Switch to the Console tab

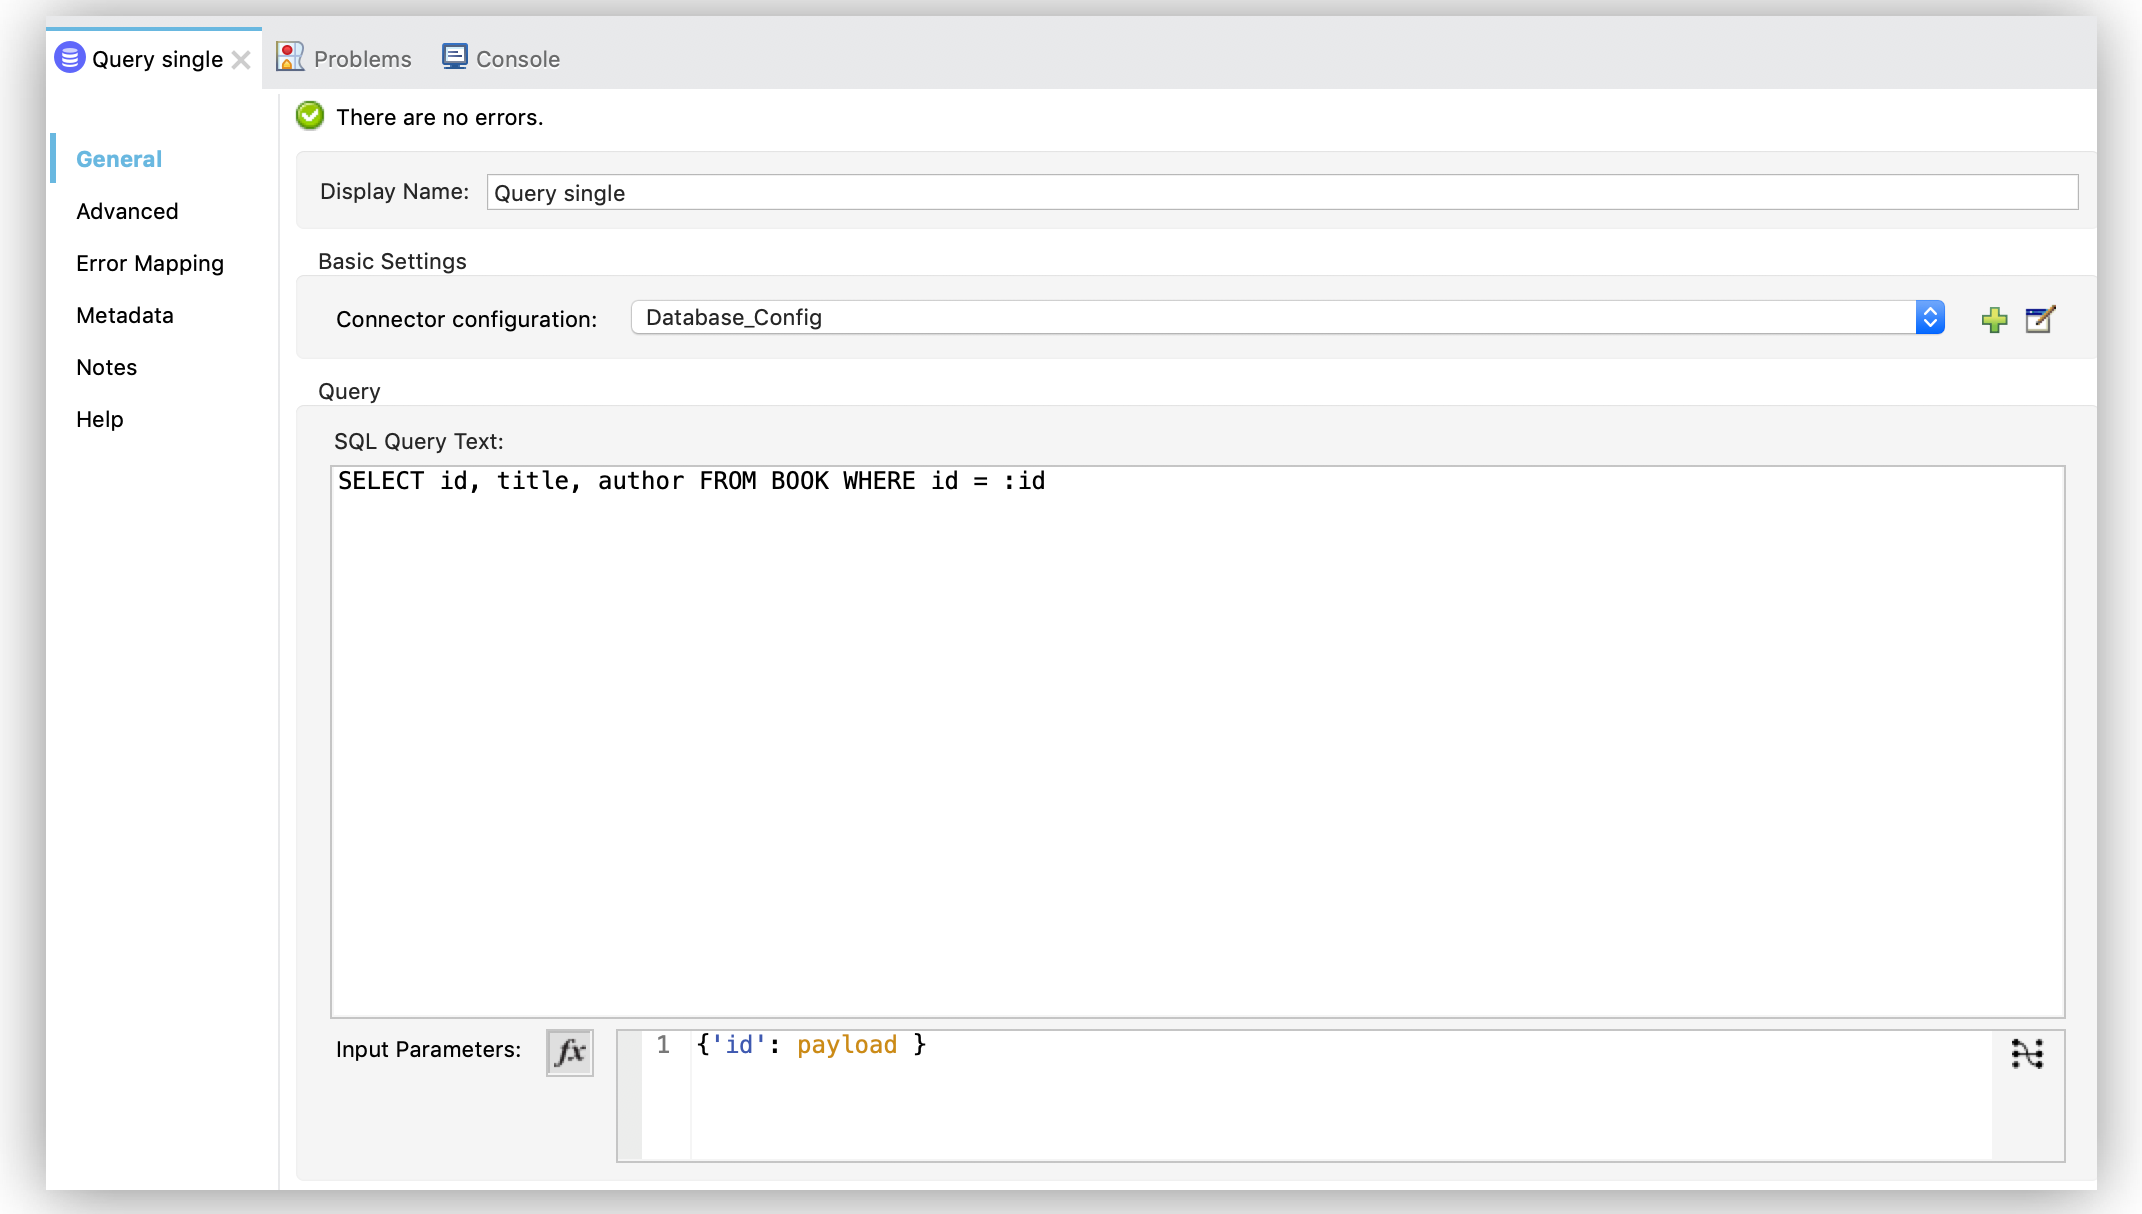518,58
